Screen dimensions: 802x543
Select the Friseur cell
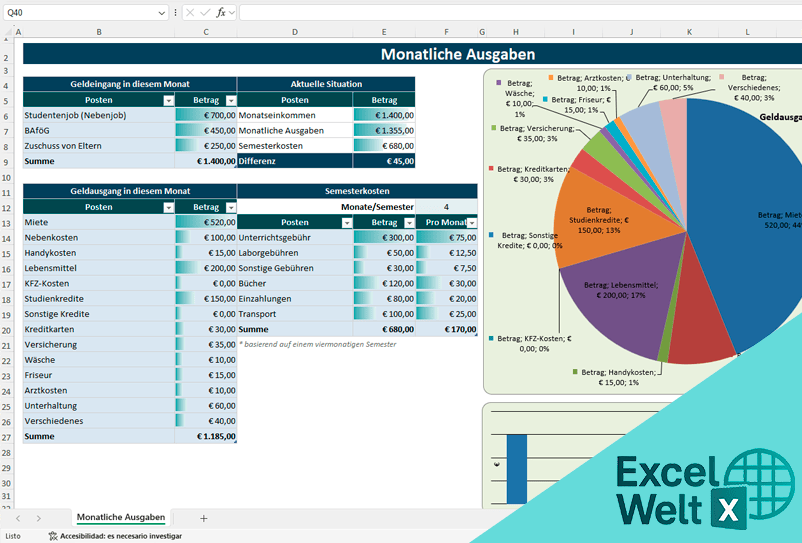[99, 375]
